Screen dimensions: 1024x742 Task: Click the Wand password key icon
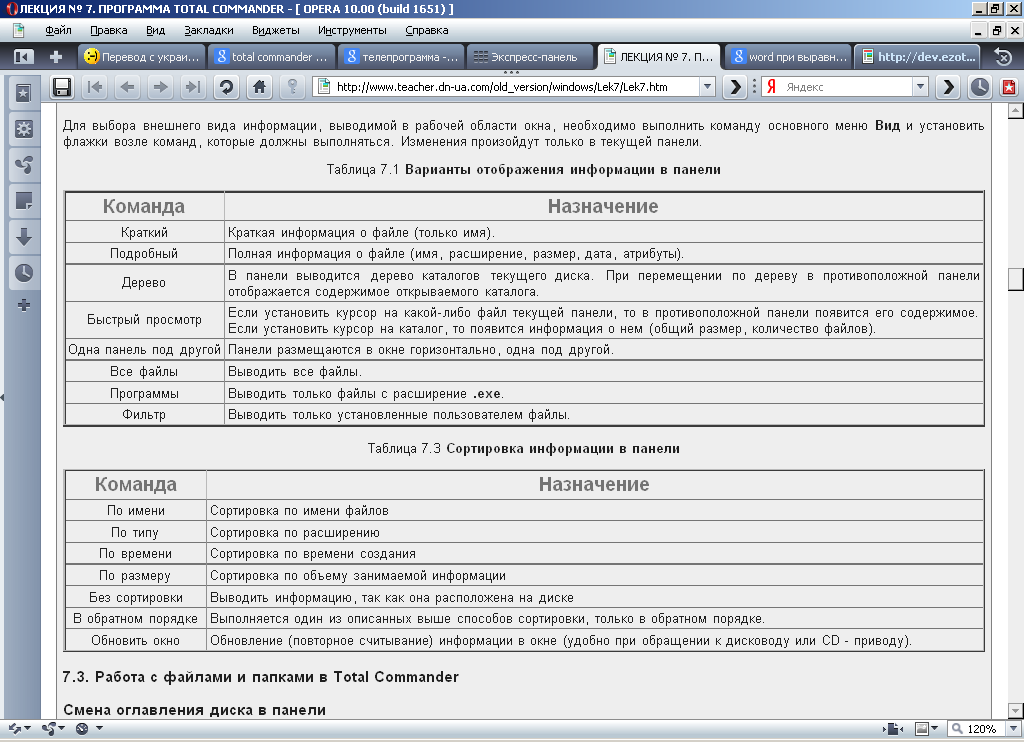click(293, 87)
